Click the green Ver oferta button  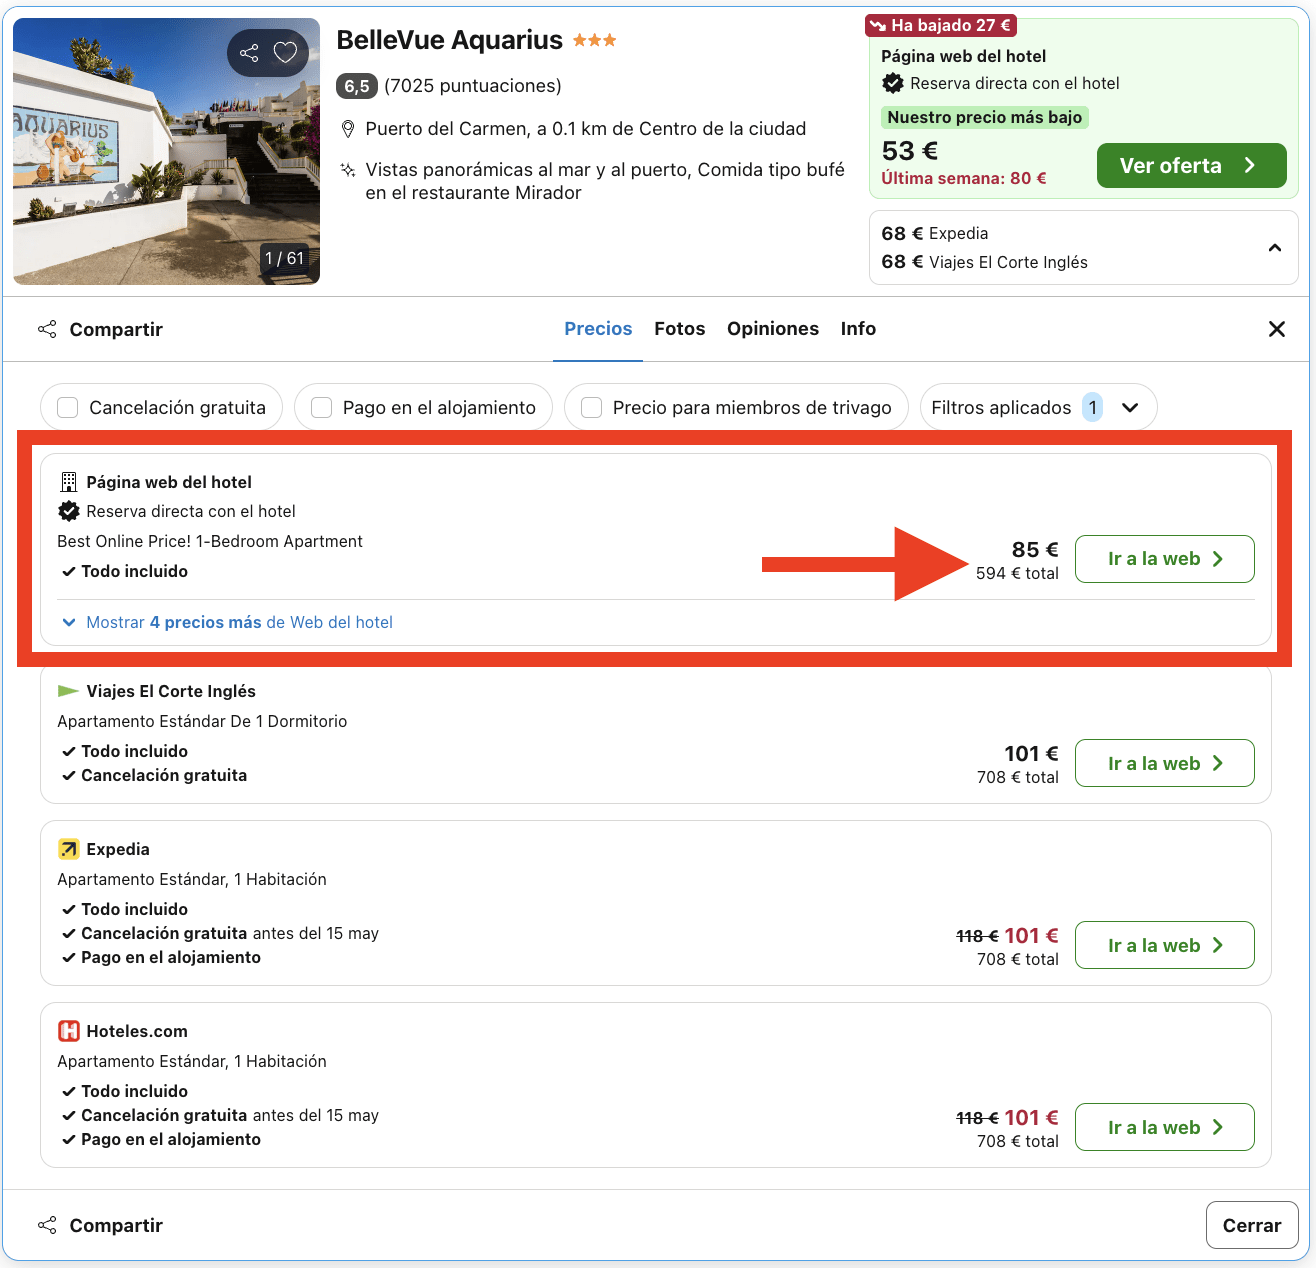(x=1191, y=165)
